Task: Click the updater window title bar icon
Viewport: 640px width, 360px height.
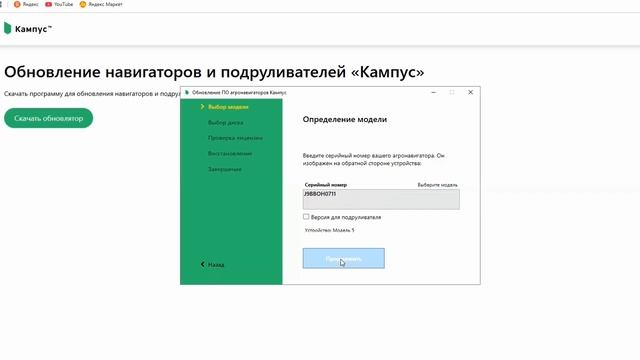Action: tap(187, 93)
